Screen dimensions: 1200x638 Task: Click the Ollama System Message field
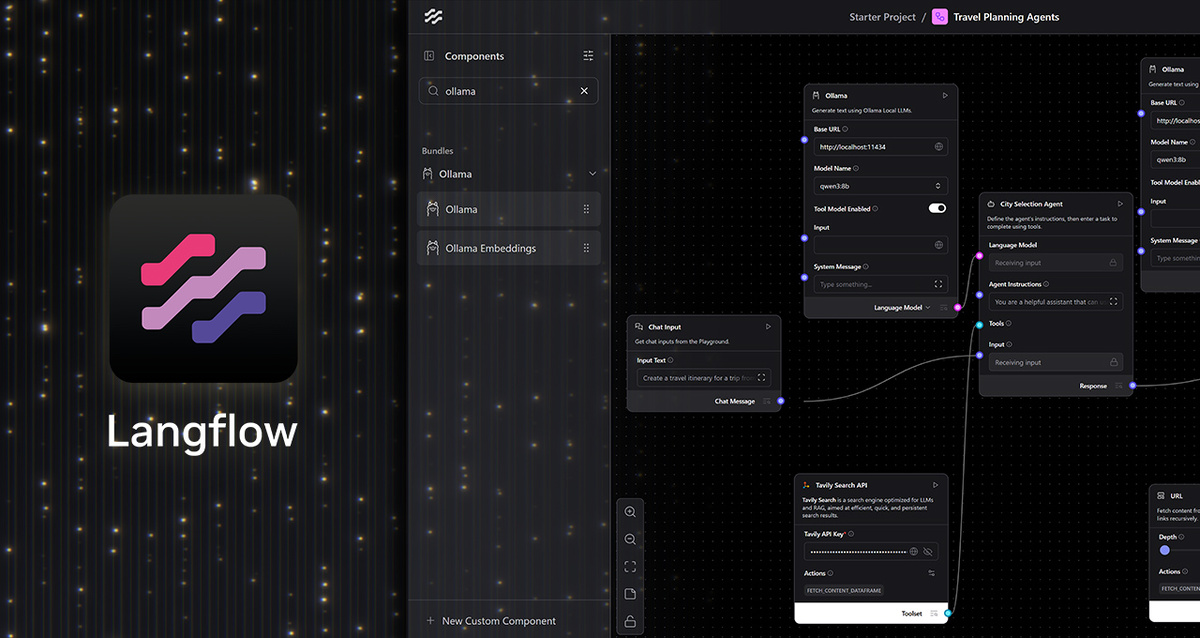[x=880, y=285]
